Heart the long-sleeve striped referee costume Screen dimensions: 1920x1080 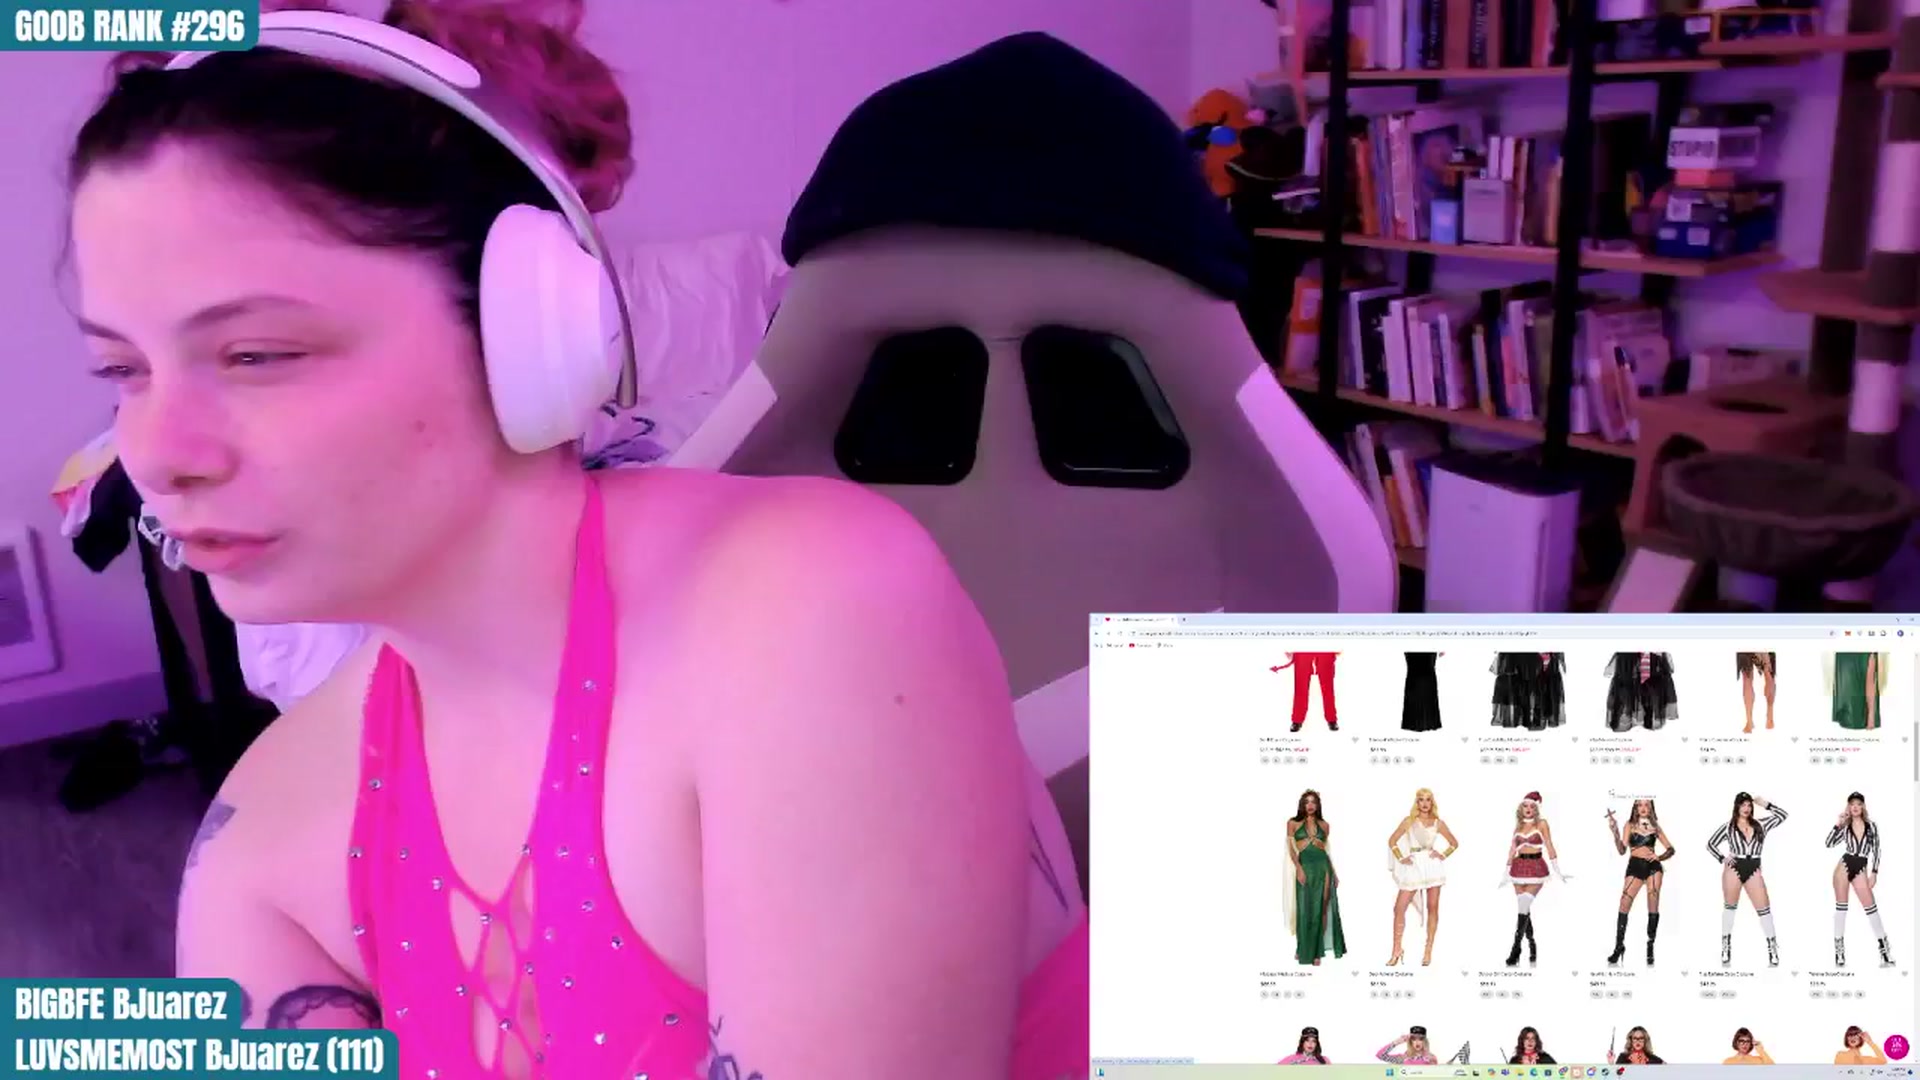[1795, 973]
